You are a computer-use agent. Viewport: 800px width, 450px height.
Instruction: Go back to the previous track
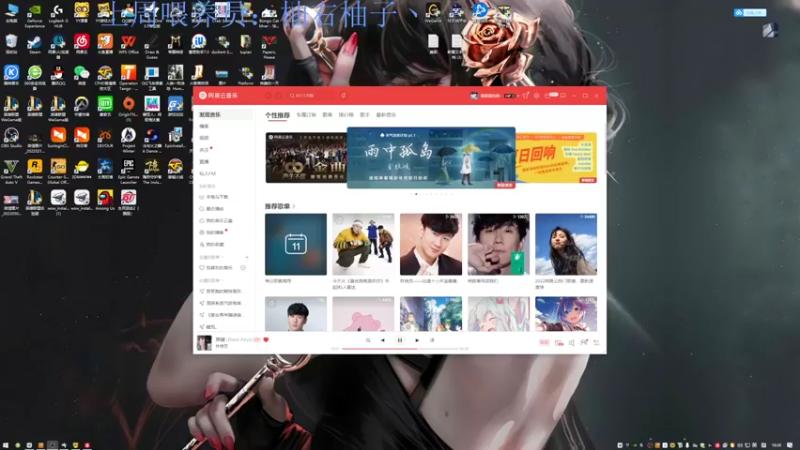pyautogui.click(x=383, y=340)
